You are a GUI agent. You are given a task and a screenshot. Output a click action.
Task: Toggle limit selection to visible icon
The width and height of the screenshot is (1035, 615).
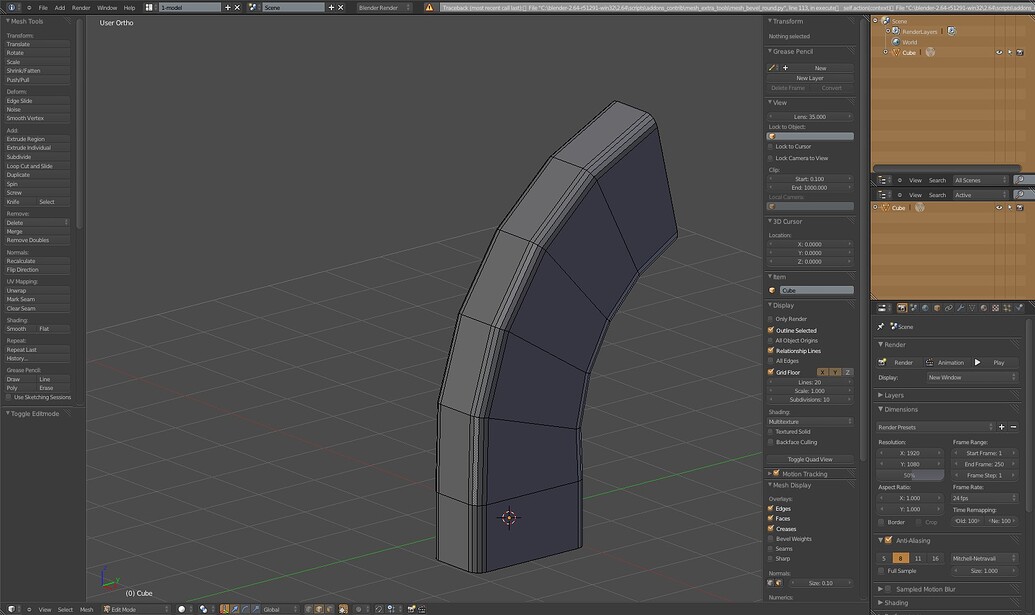click(343, 609)
